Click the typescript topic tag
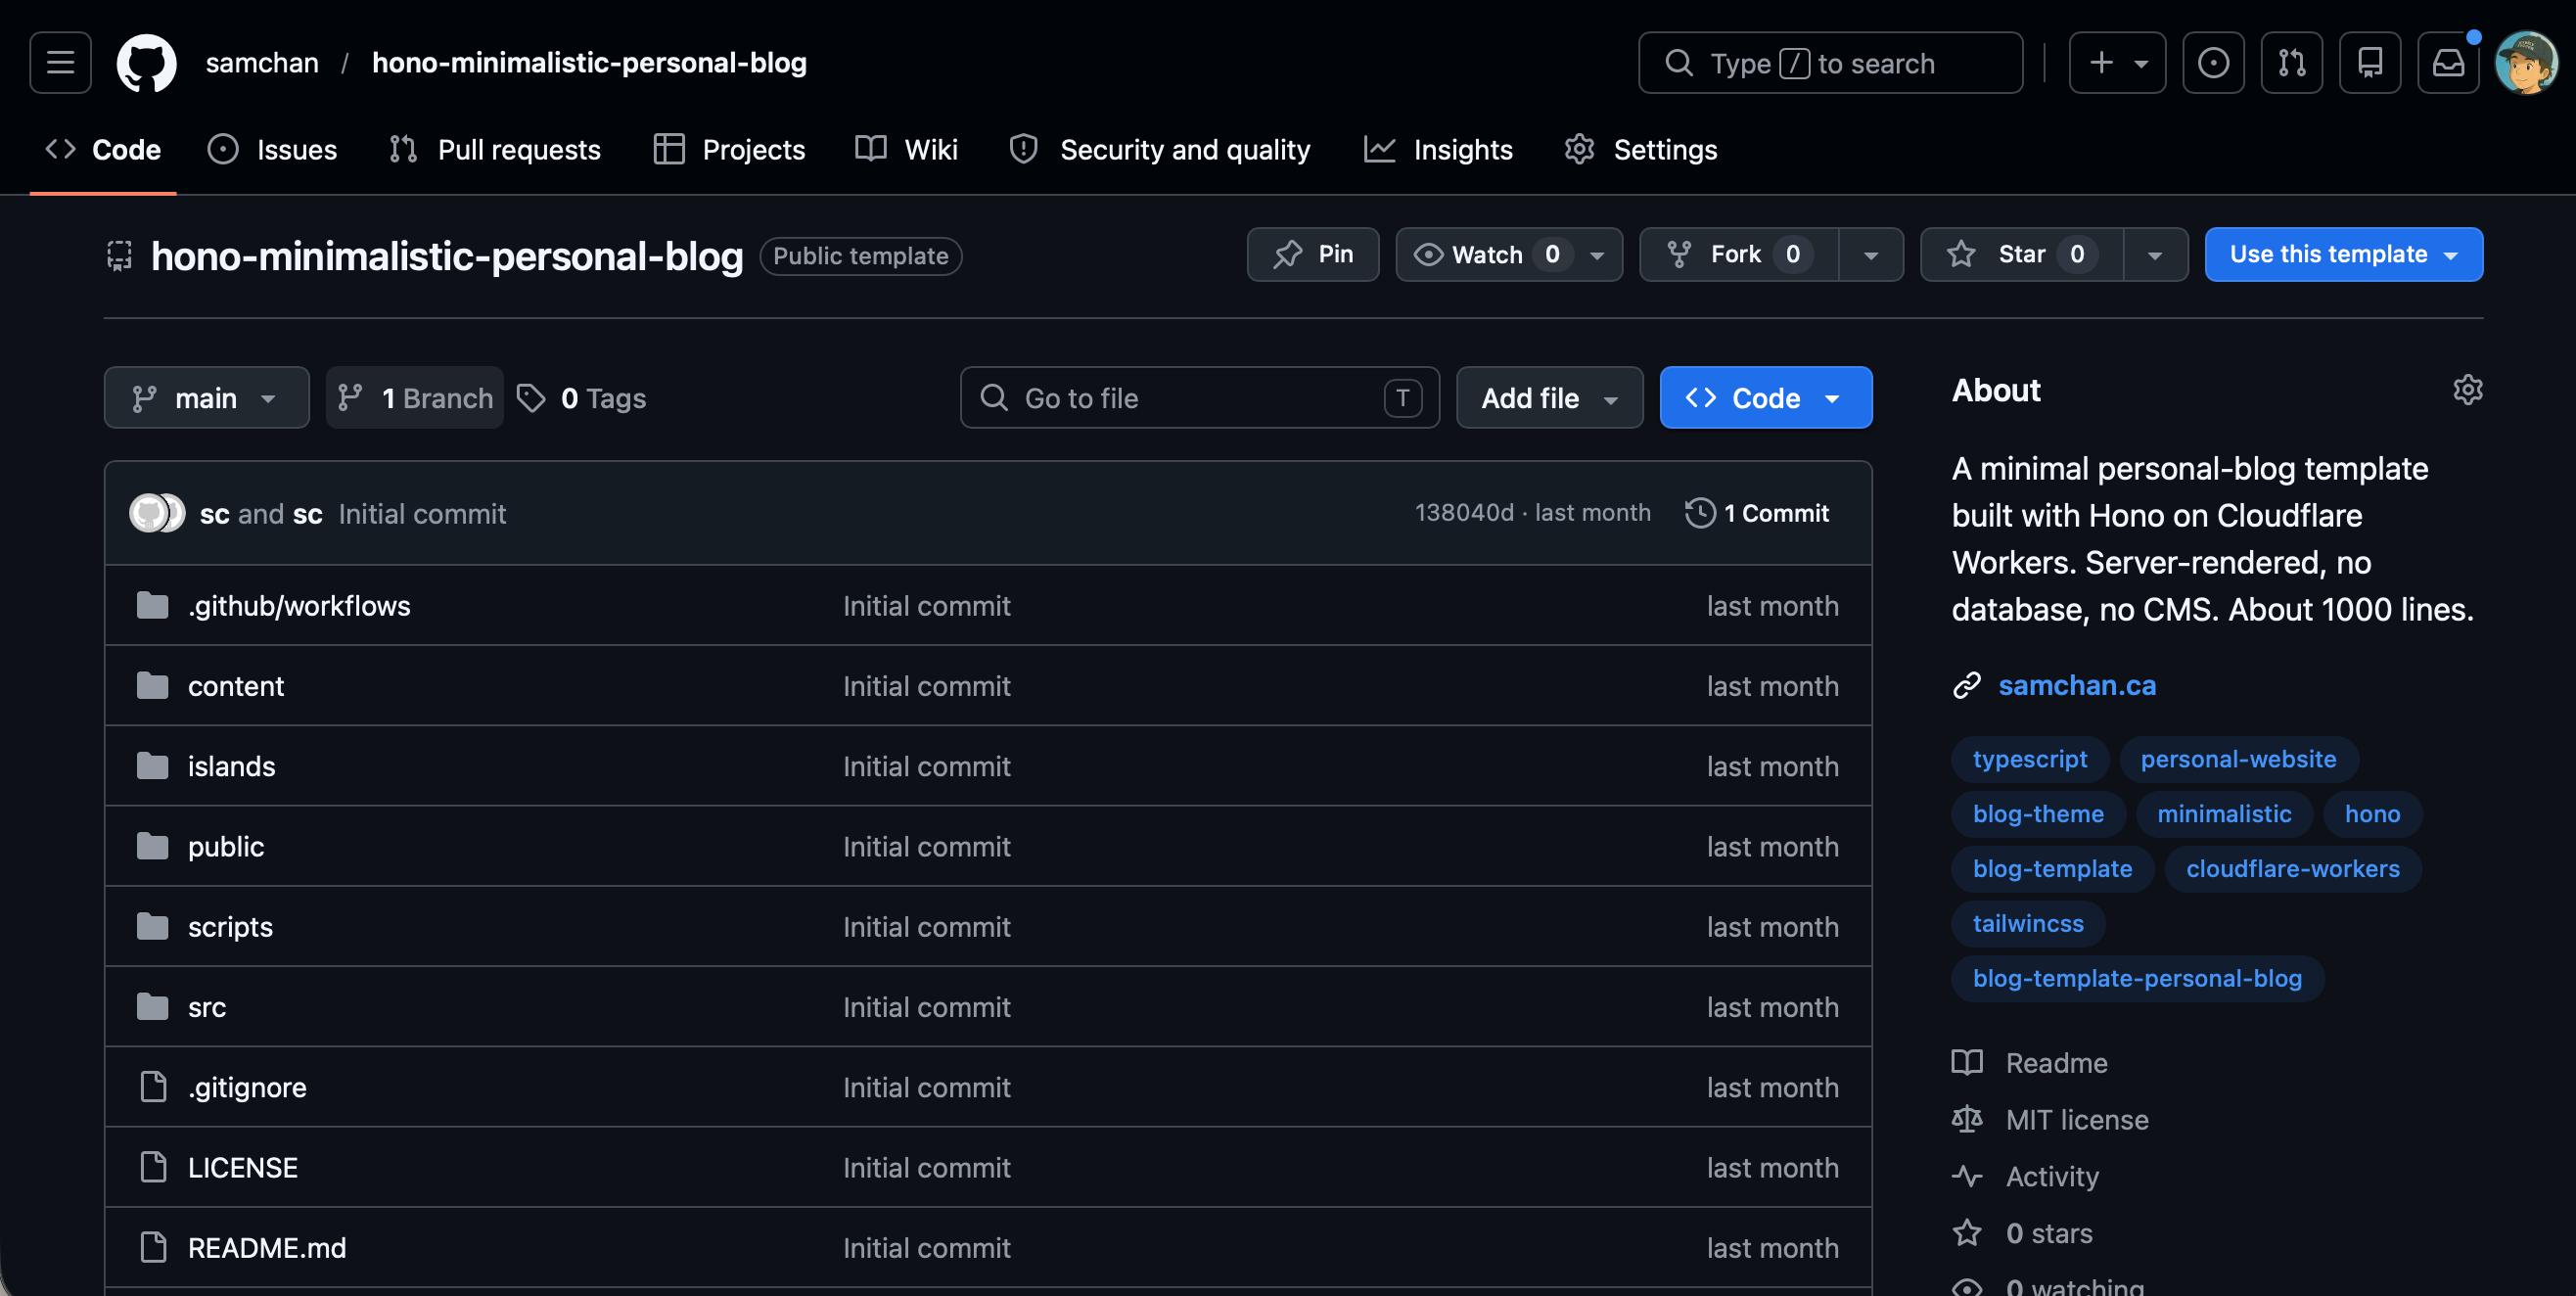 (2030, 759)
